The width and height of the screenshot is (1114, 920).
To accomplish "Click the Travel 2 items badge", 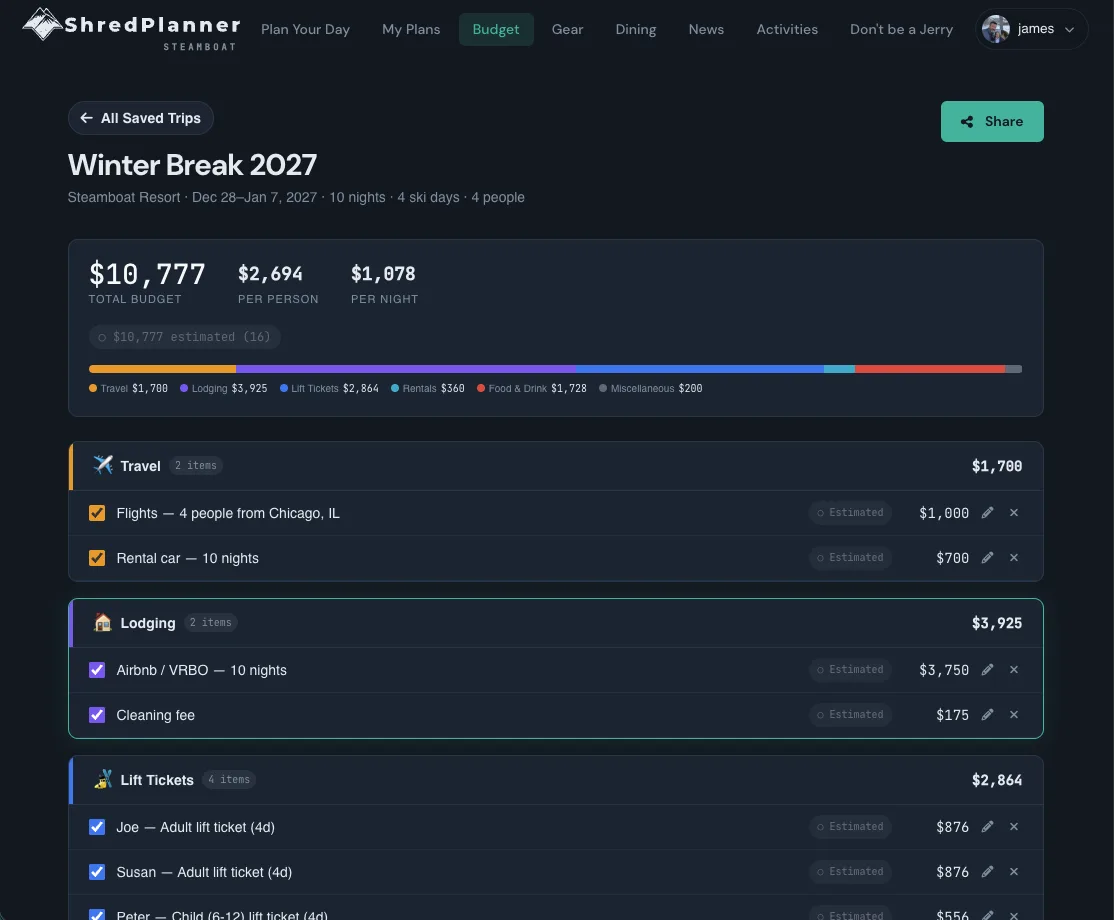I will [195, 465].
